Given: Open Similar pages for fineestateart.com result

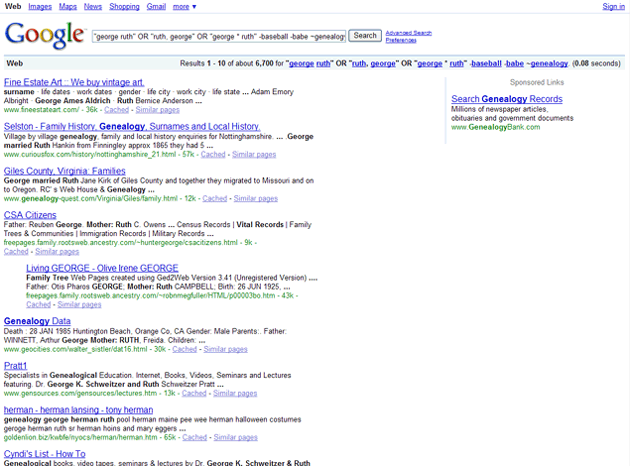Looking at the screenshot, I should (158, 110).
